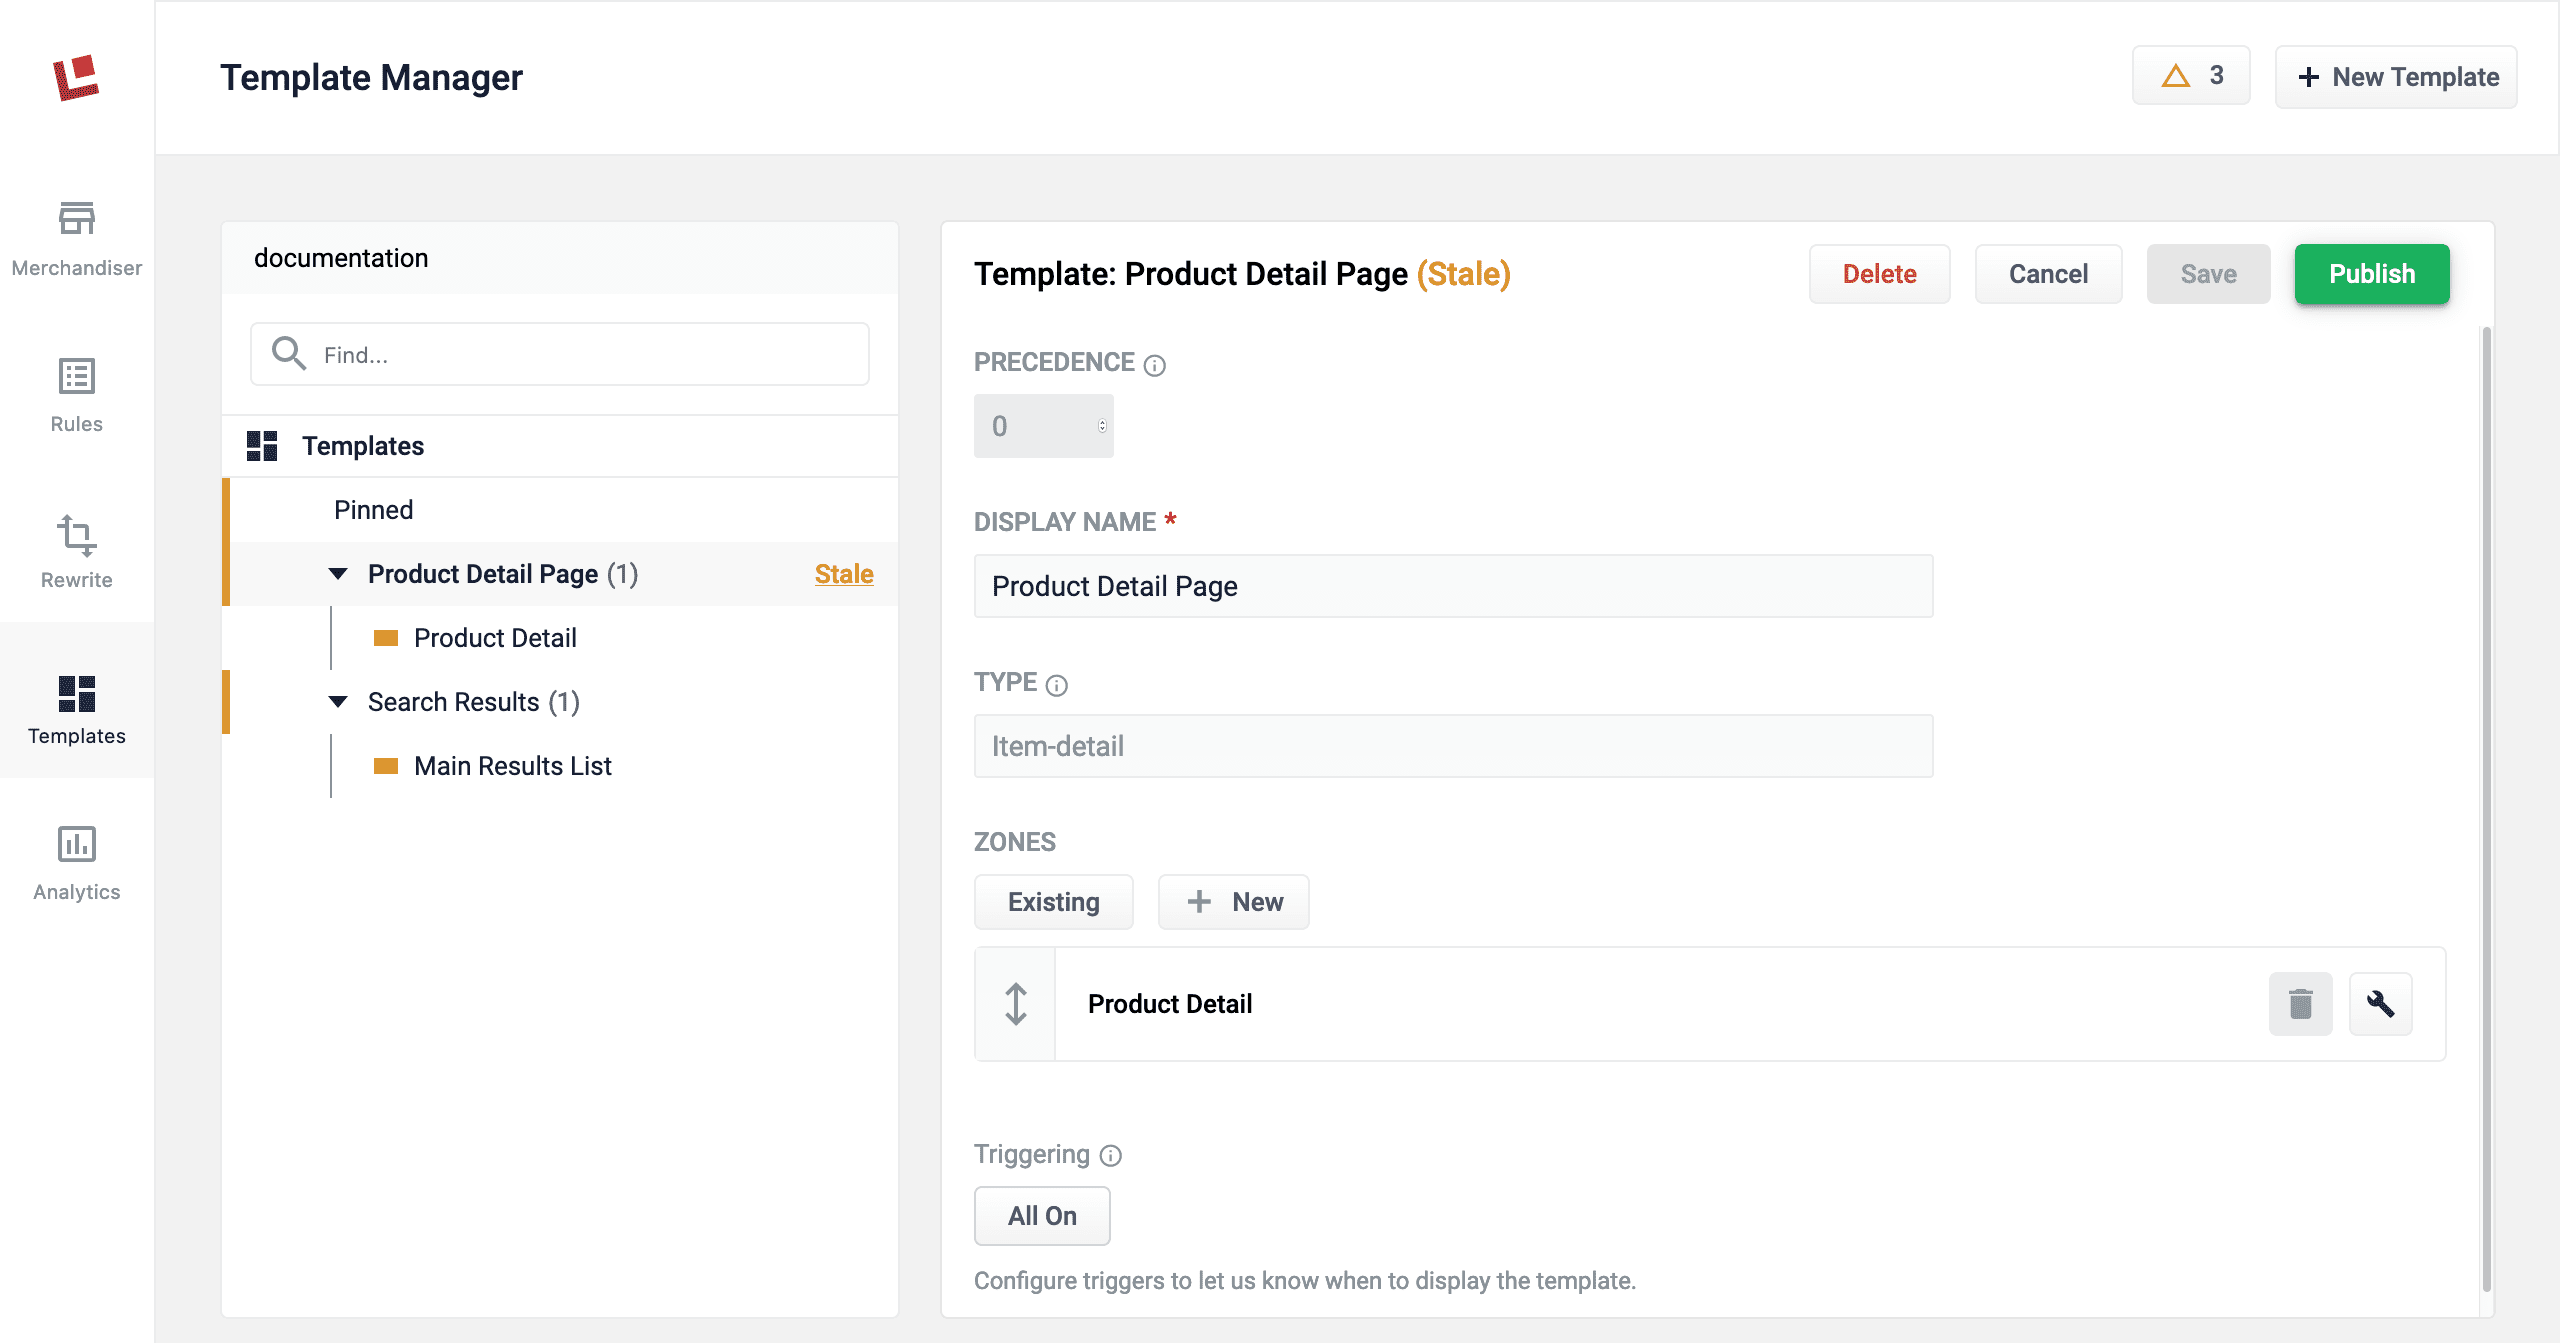Toggle the All On triggering button

[1042, 1216]
